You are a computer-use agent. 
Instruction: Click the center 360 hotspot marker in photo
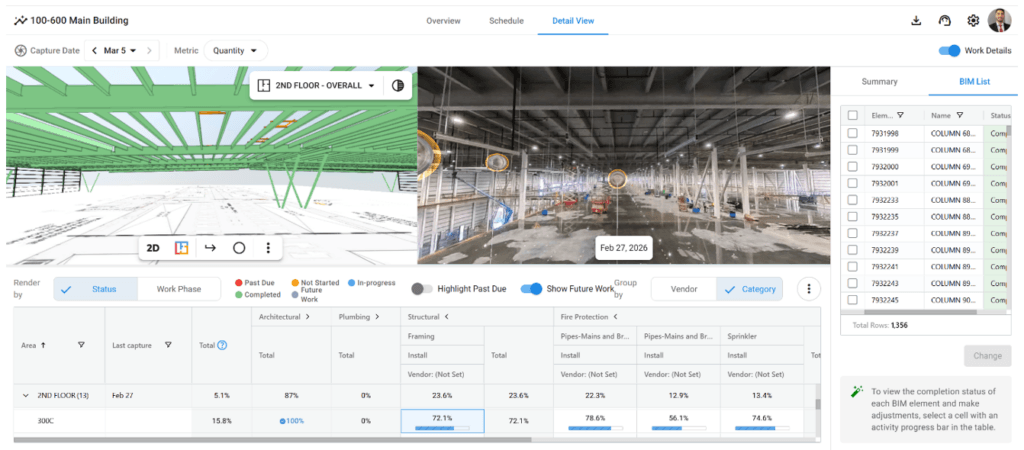[617, 178]
